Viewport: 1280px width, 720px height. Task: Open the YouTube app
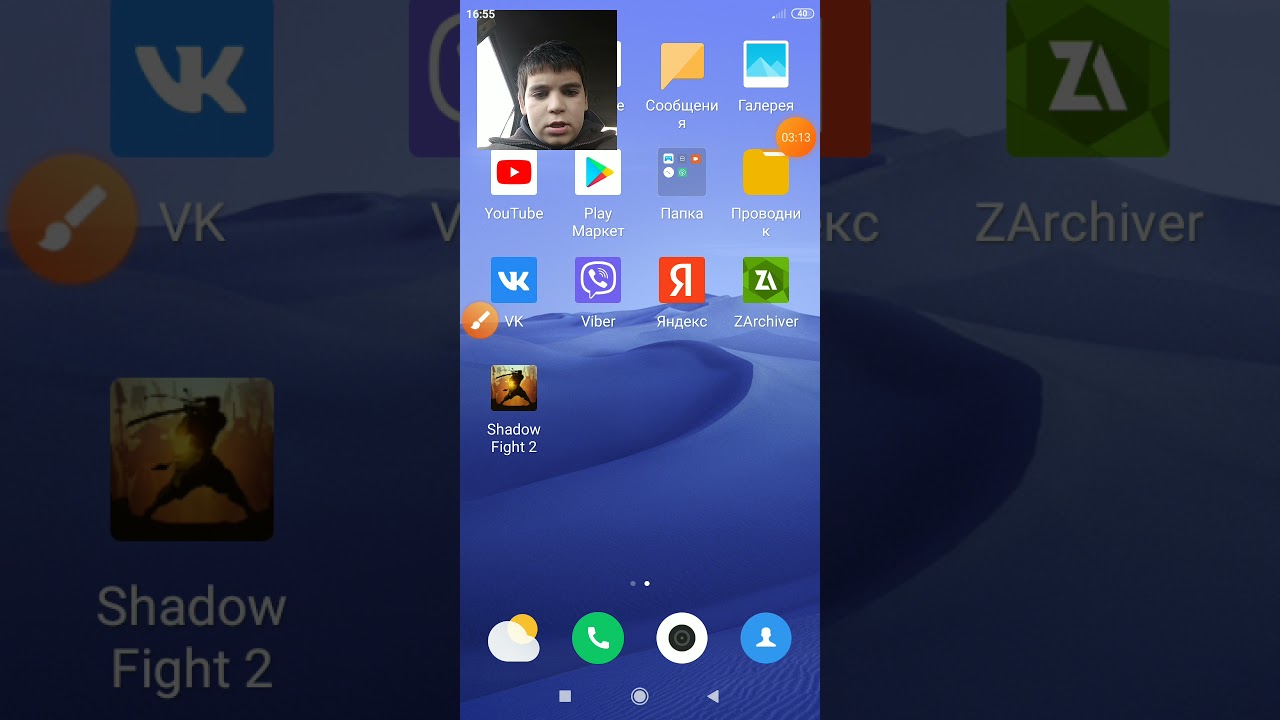coord(514,172)
